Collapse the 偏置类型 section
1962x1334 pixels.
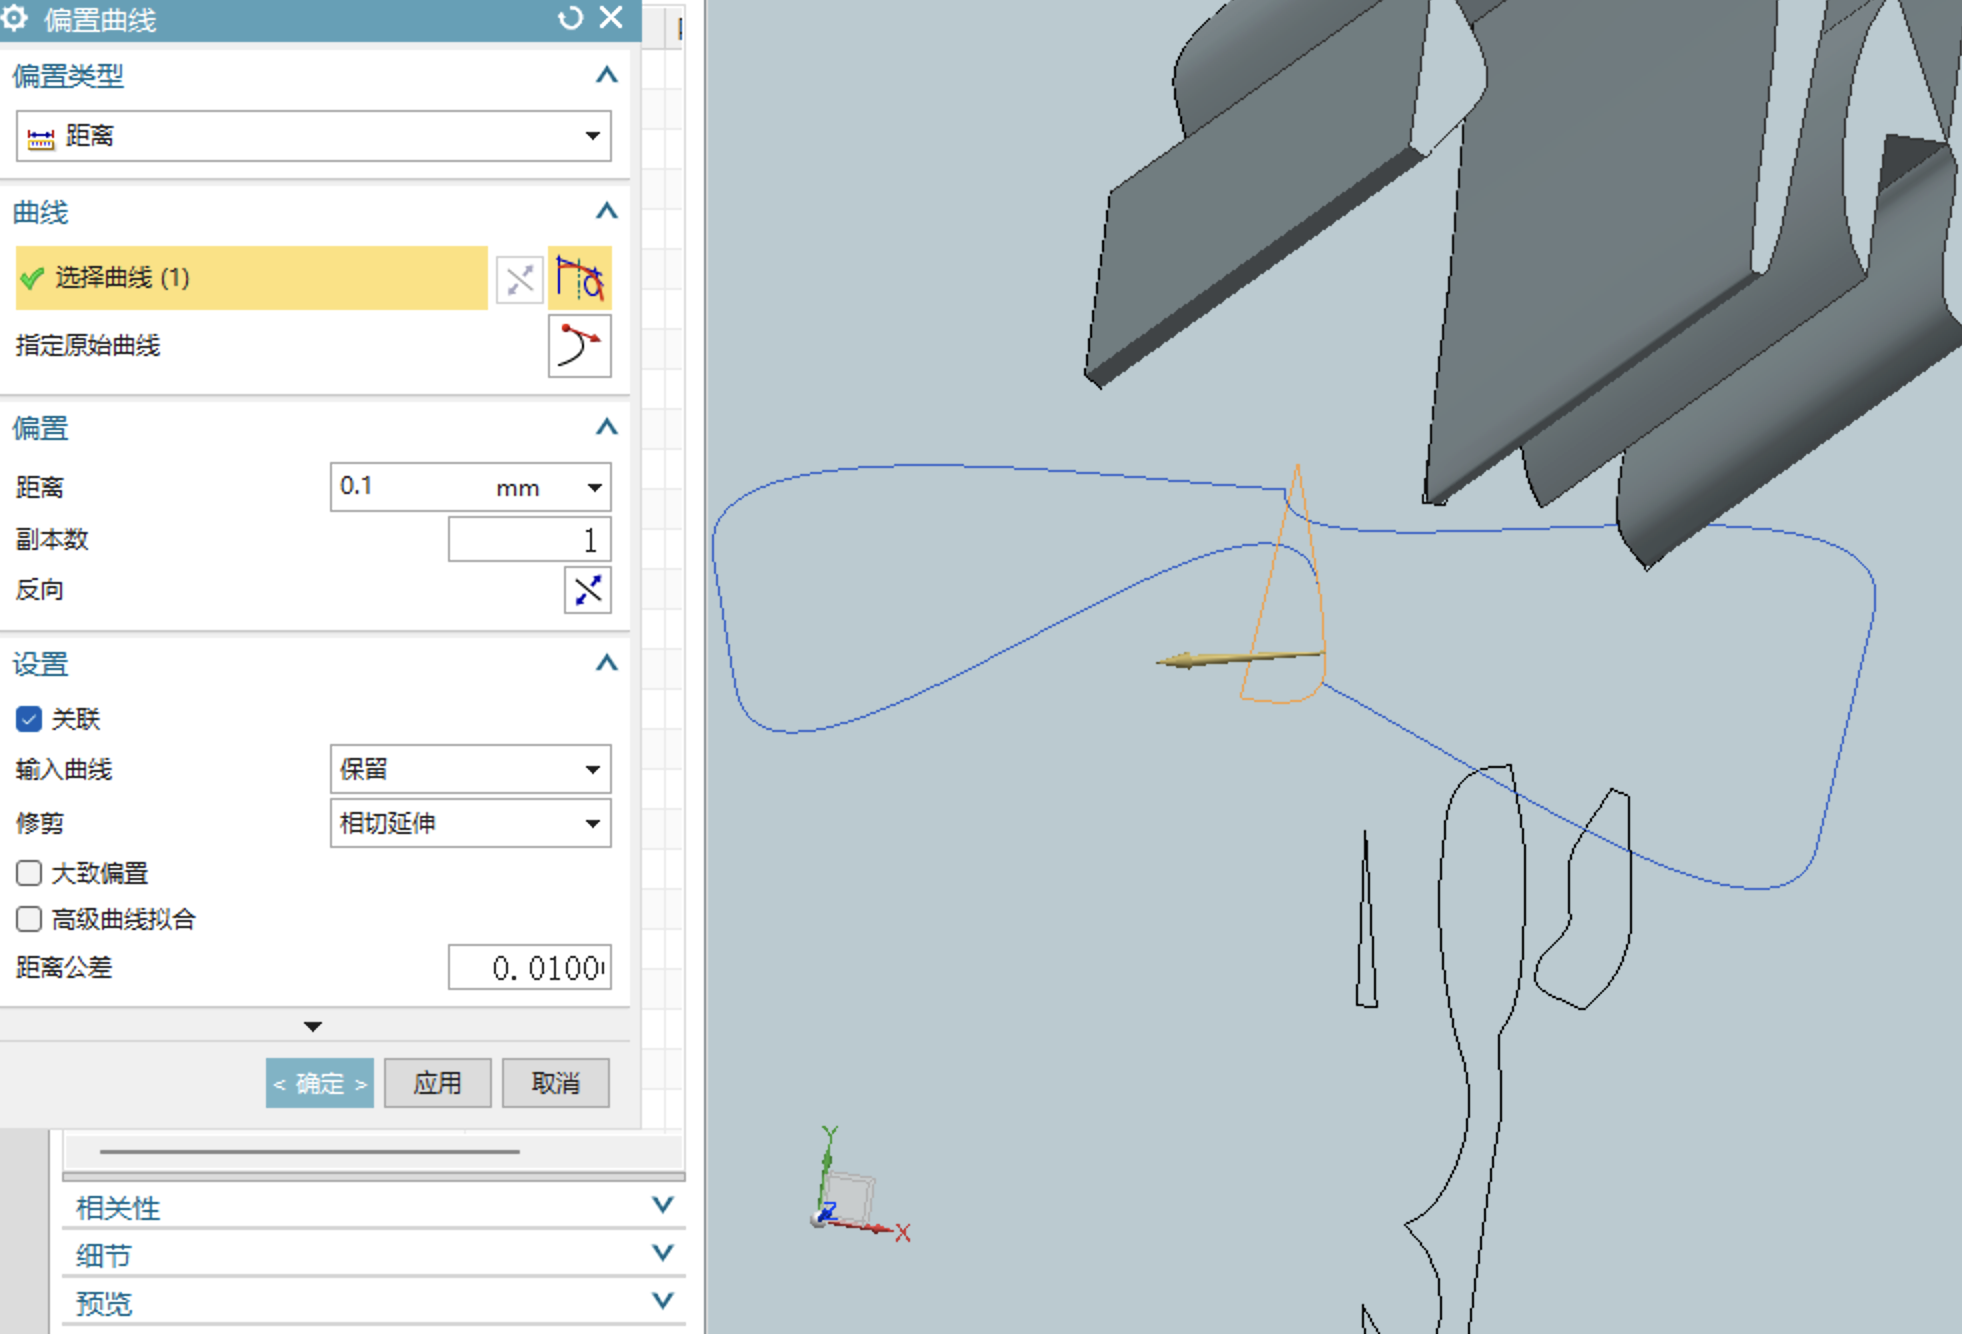tap(606, 75)
